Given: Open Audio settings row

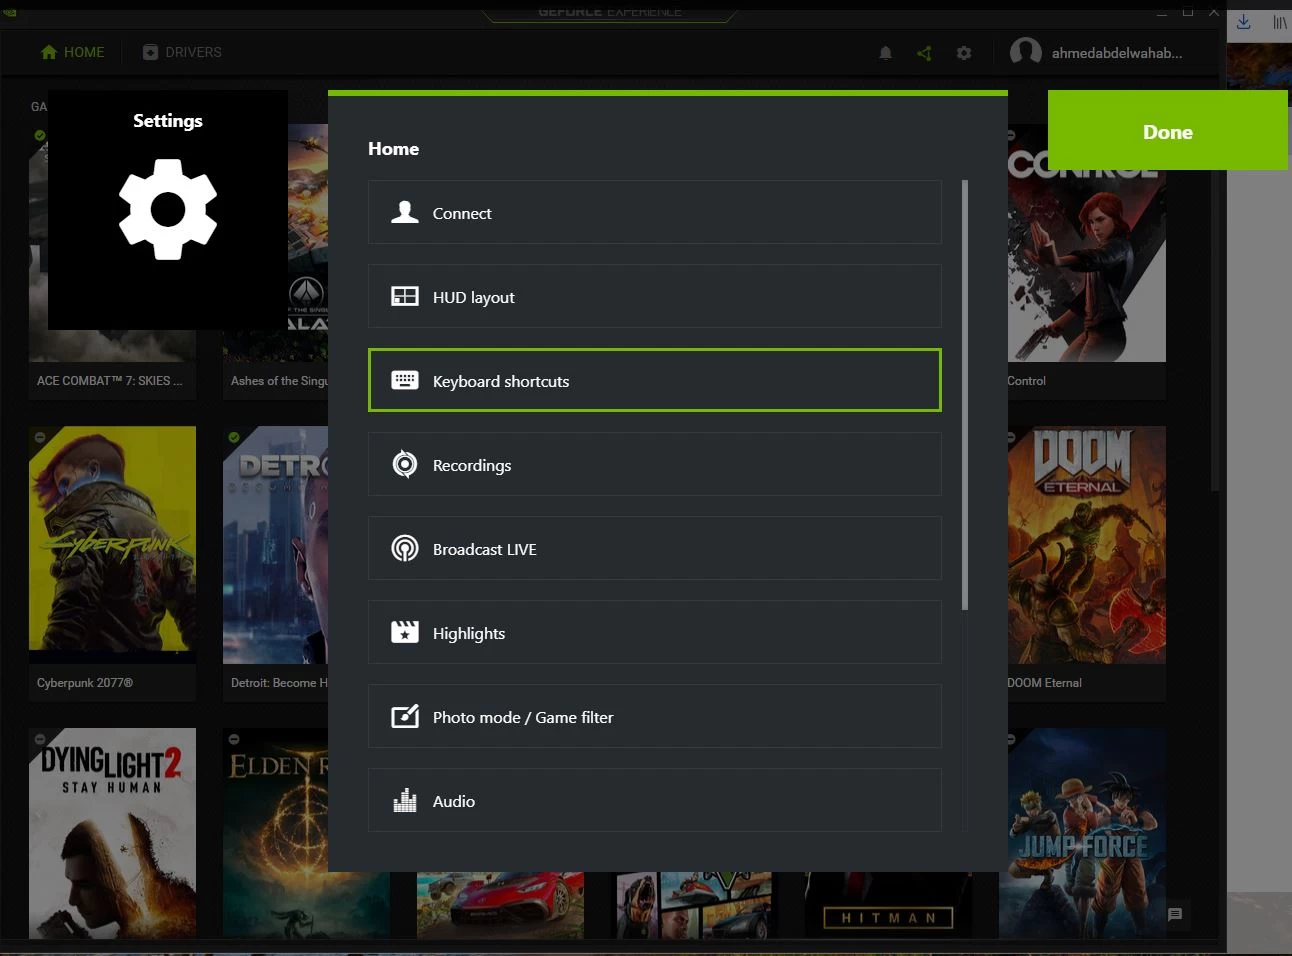Looking at the screenshot, I should click(x=654, y=800).
